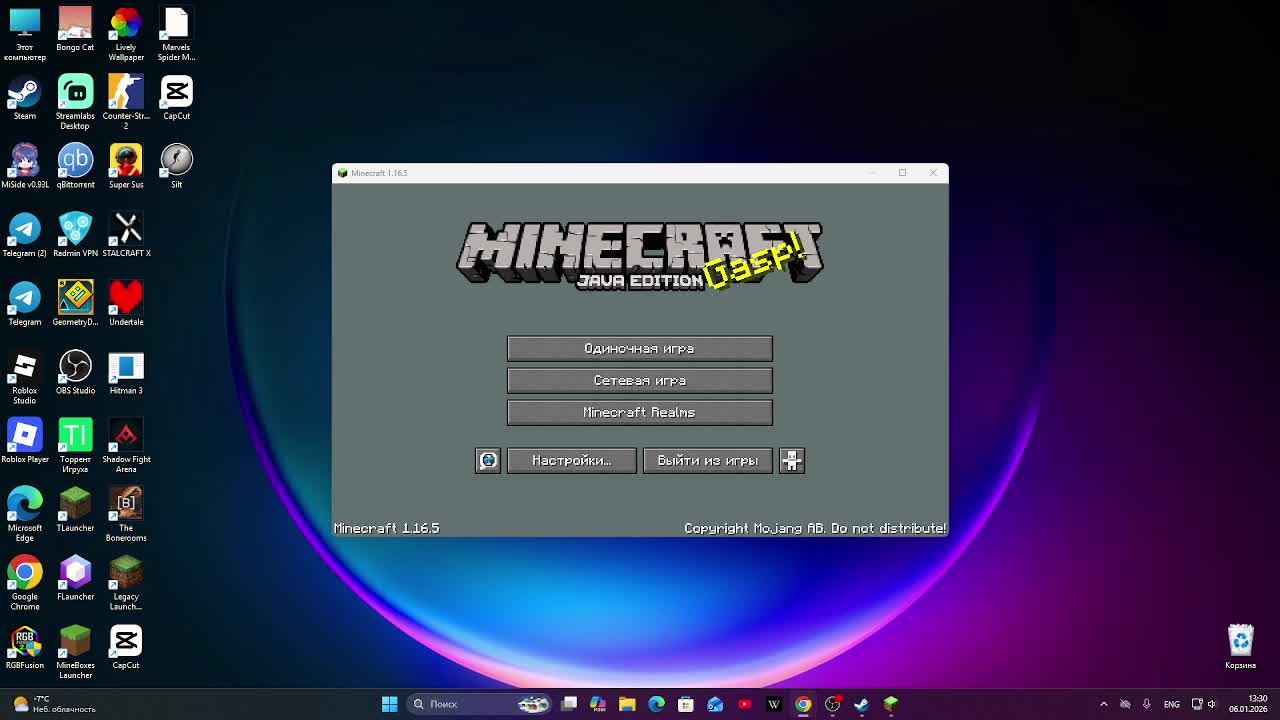Launch Roblox Studio desktop shortcut
Viewport: 1280px width, 720px height.
(25, 378)
